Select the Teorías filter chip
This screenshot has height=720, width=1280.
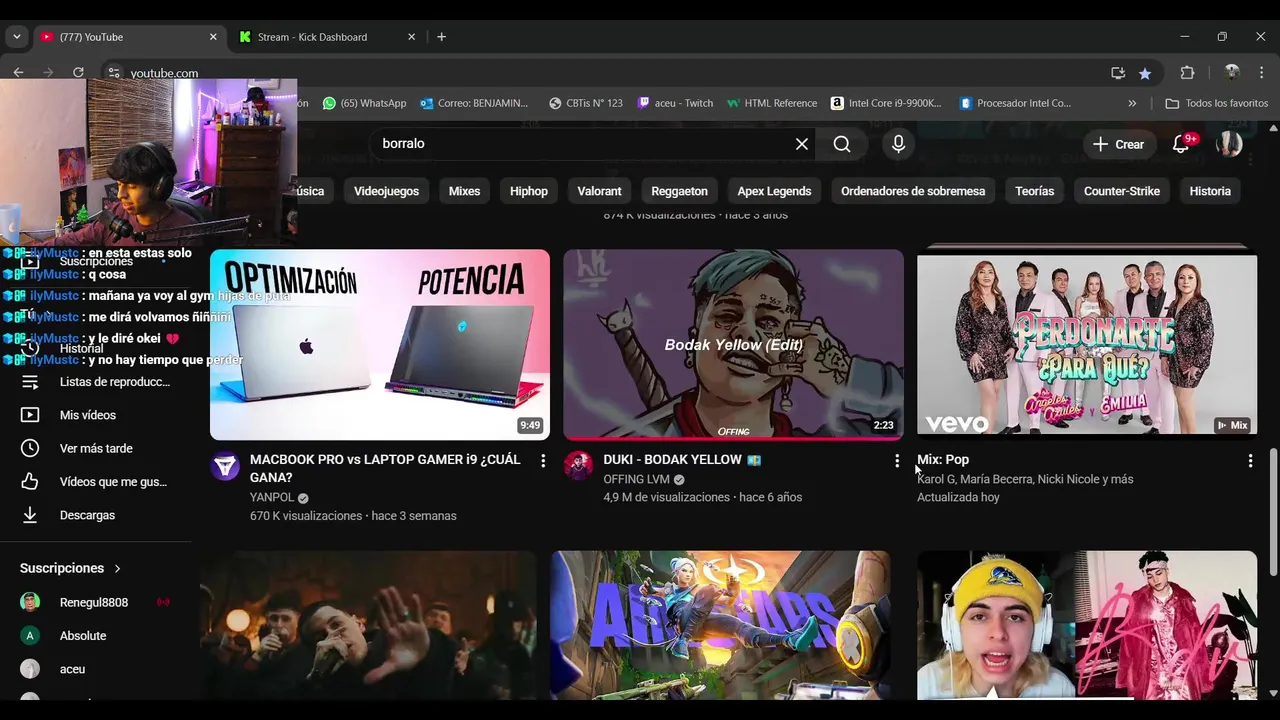click(x=1034, y=191)
